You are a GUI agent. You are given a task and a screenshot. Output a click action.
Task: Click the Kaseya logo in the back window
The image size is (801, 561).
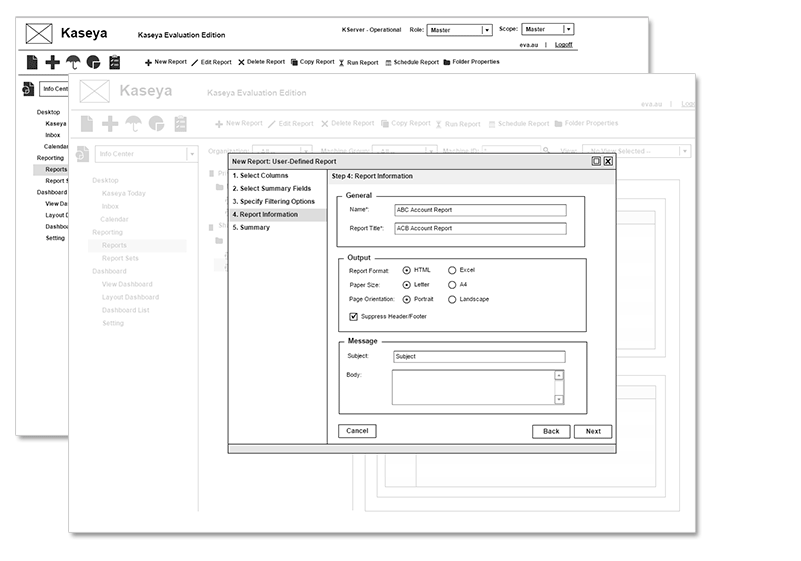(39, 34)
